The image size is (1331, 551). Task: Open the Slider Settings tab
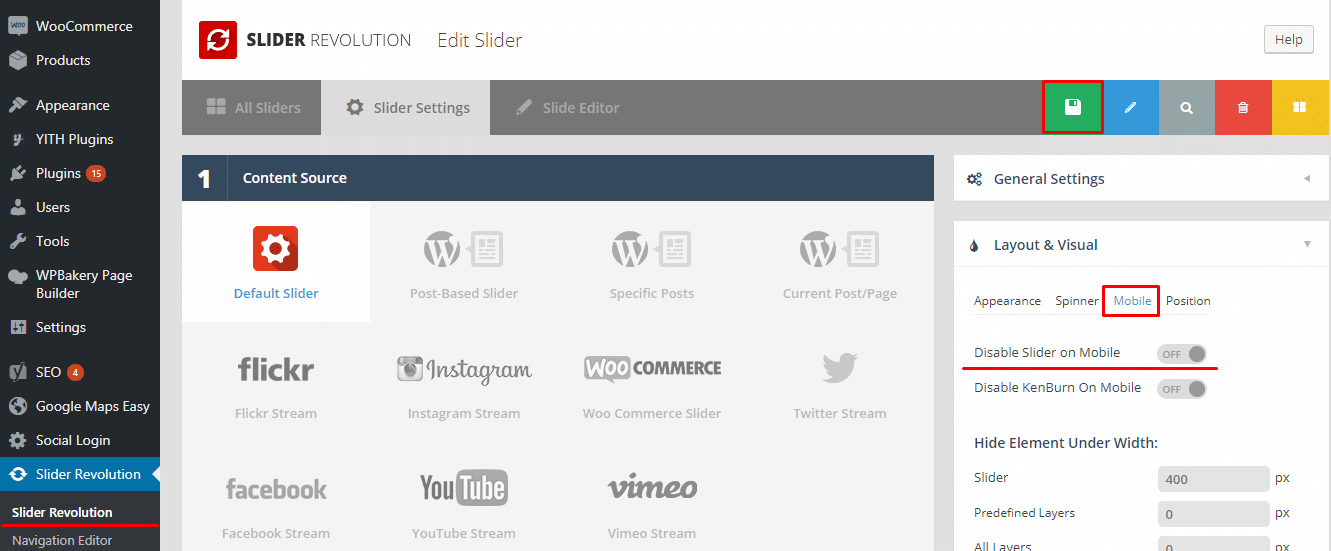click(406, 107)
